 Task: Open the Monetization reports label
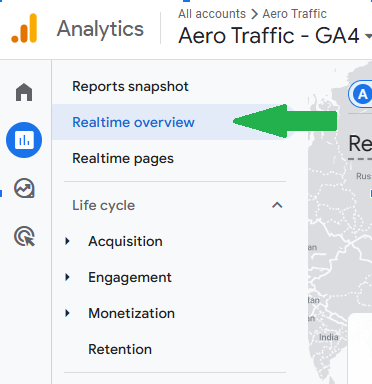[132, 313]
